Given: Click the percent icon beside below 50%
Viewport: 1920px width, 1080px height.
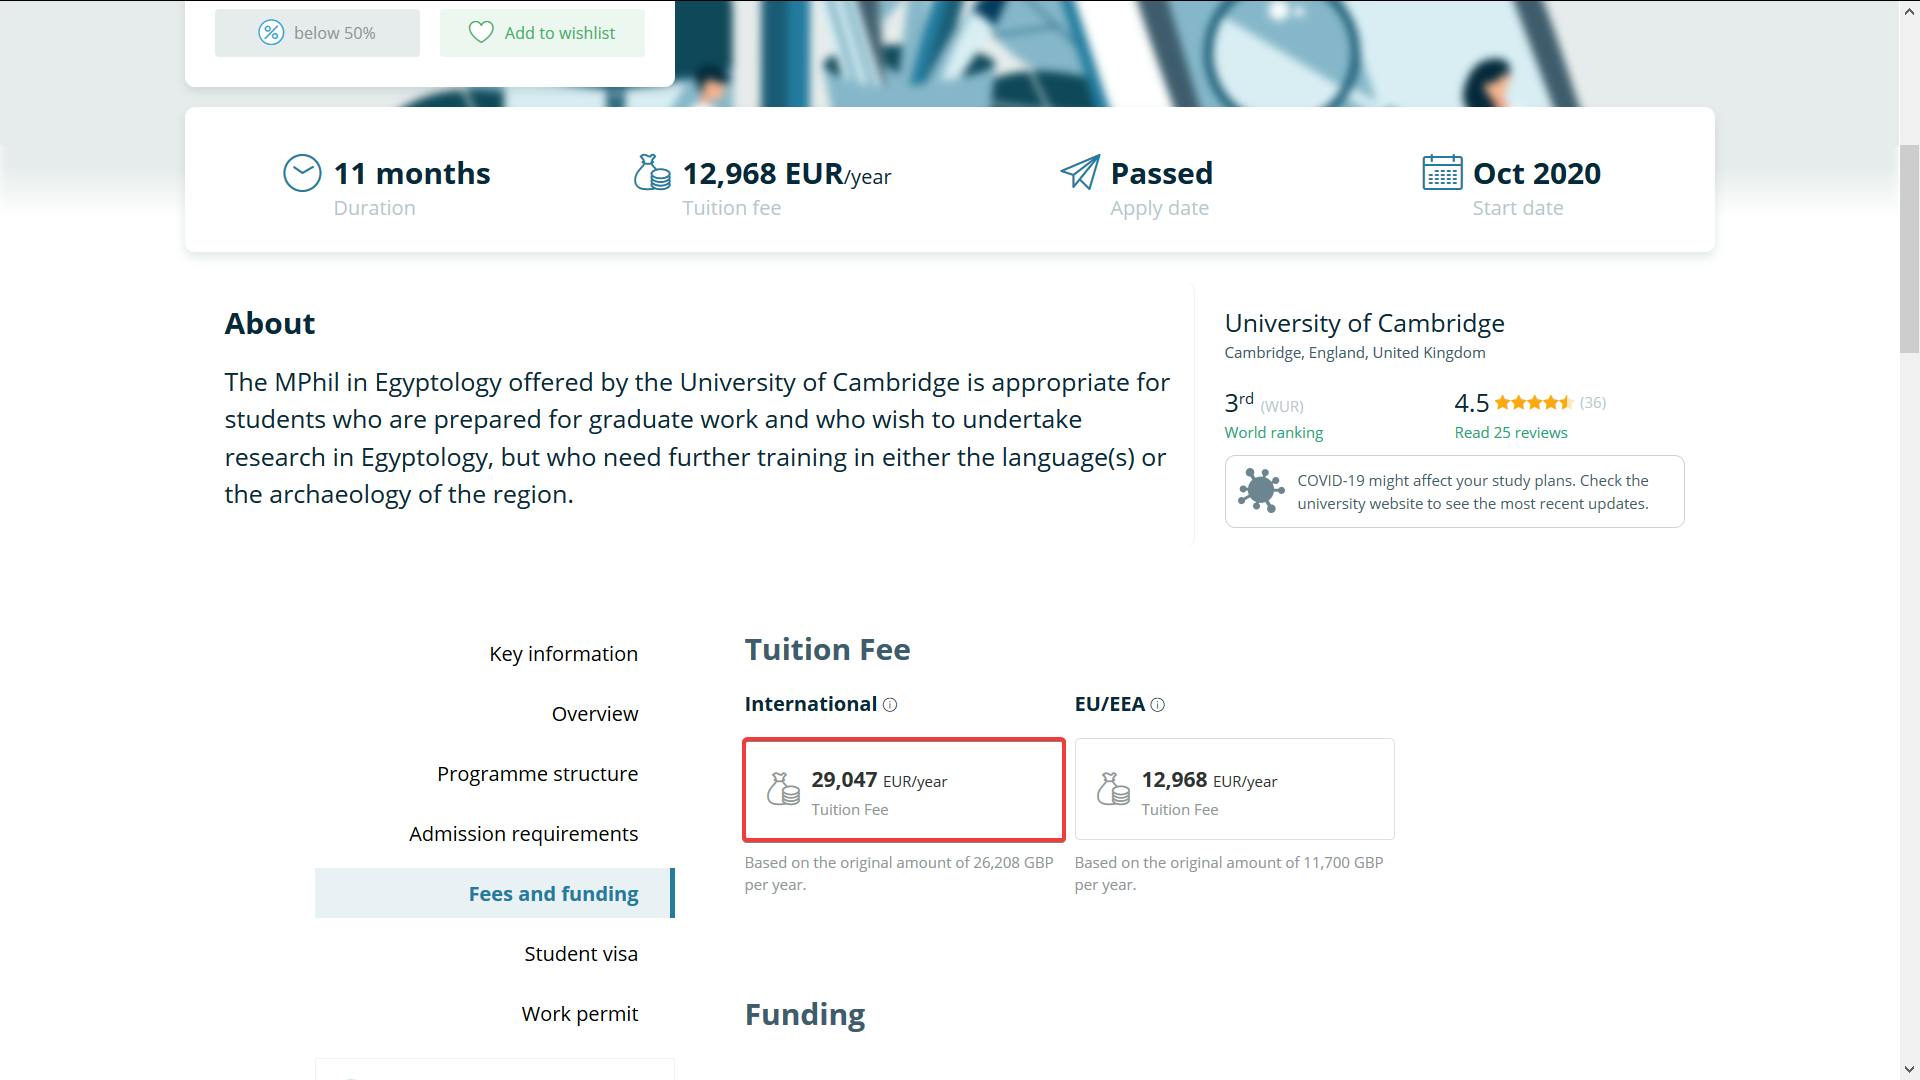Looking at the screenshot, I should click(271, 33).
